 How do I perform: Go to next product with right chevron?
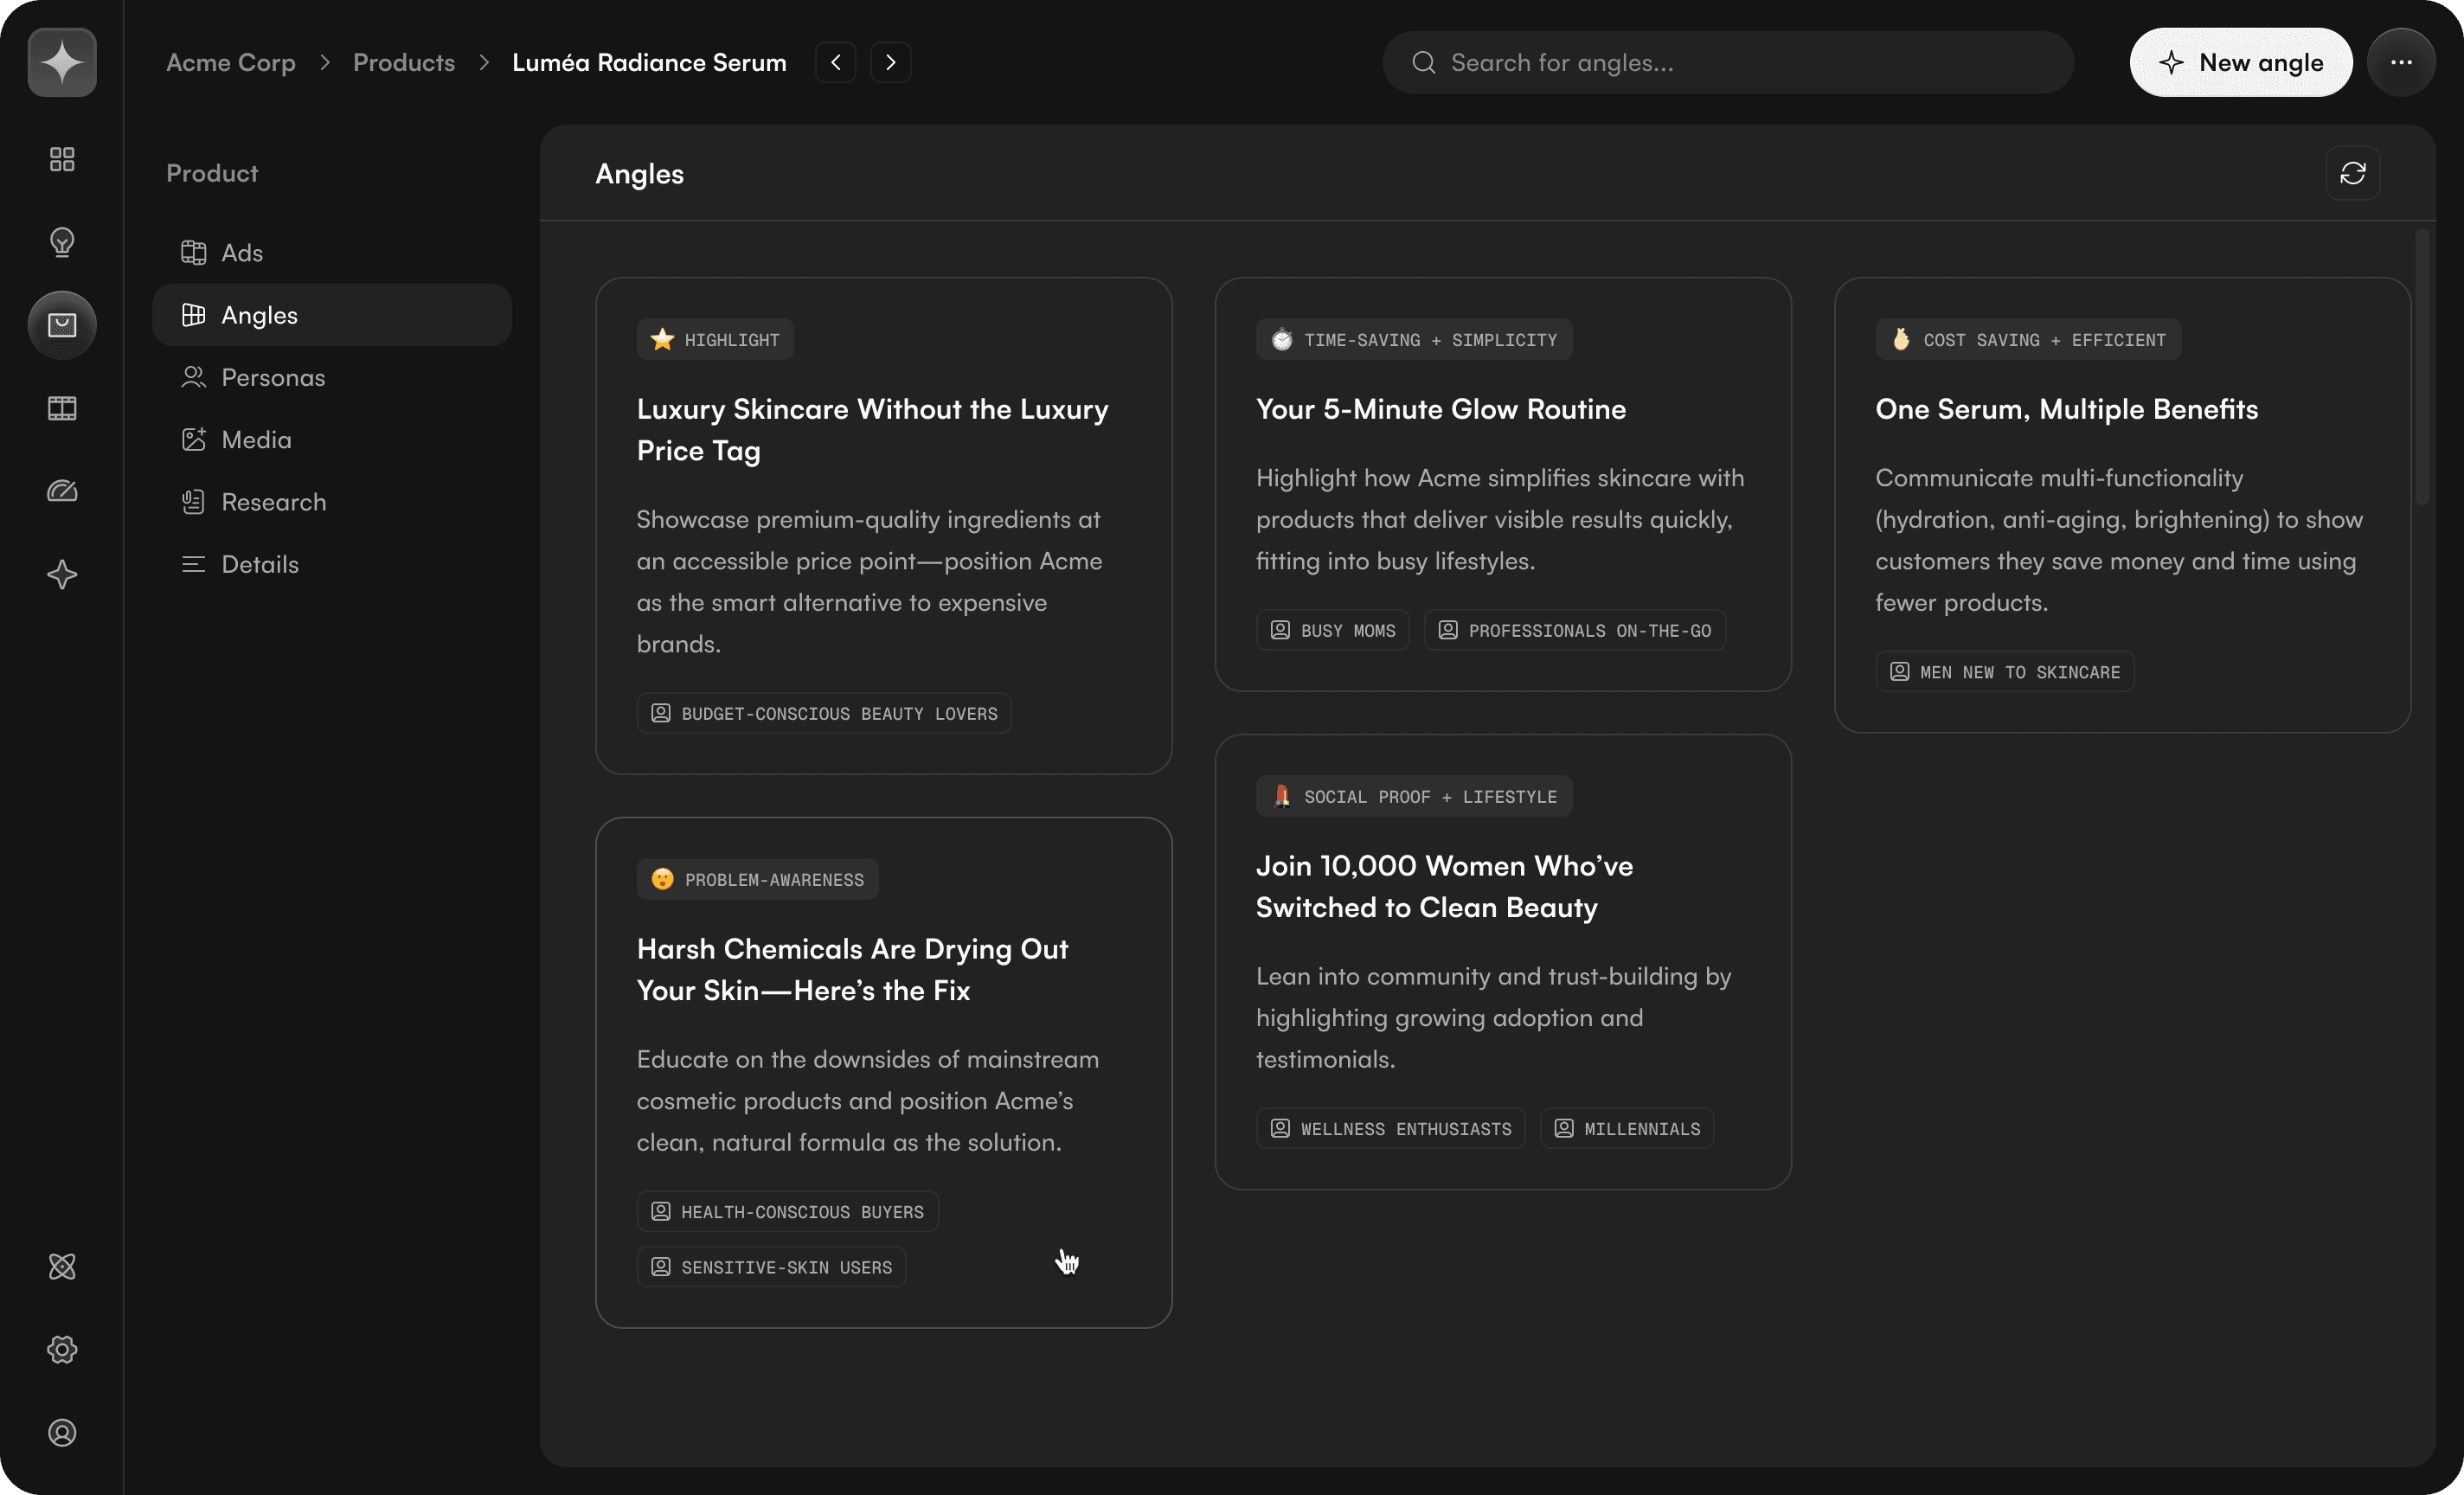(891, 62)
